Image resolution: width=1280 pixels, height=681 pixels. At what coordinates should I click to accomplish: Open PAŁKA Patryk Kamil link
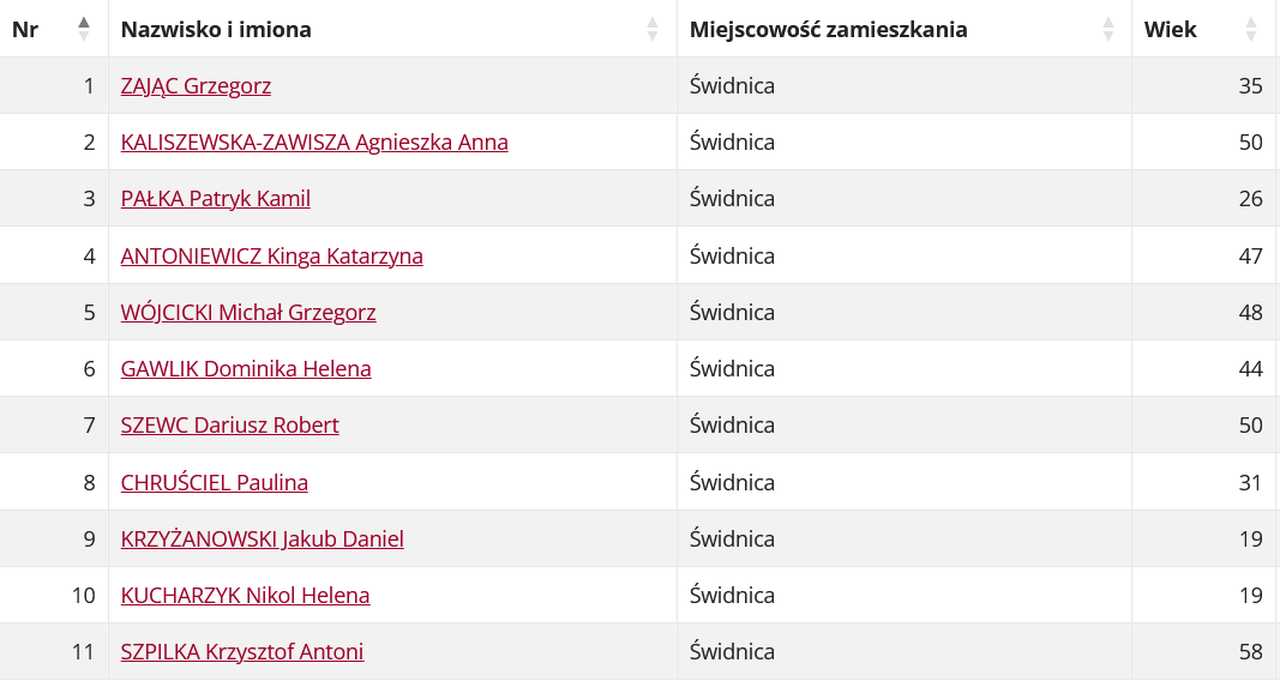216,199
